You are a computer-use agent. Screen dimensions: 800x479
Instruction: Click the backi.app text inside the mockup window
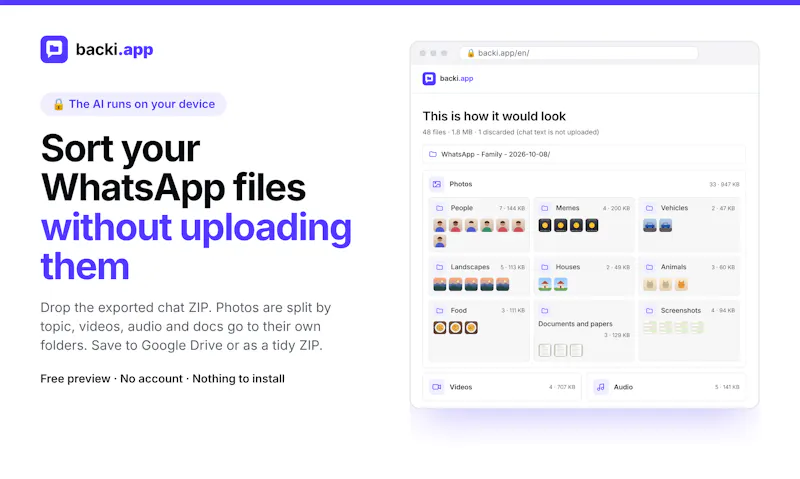(x=457, y=79)
